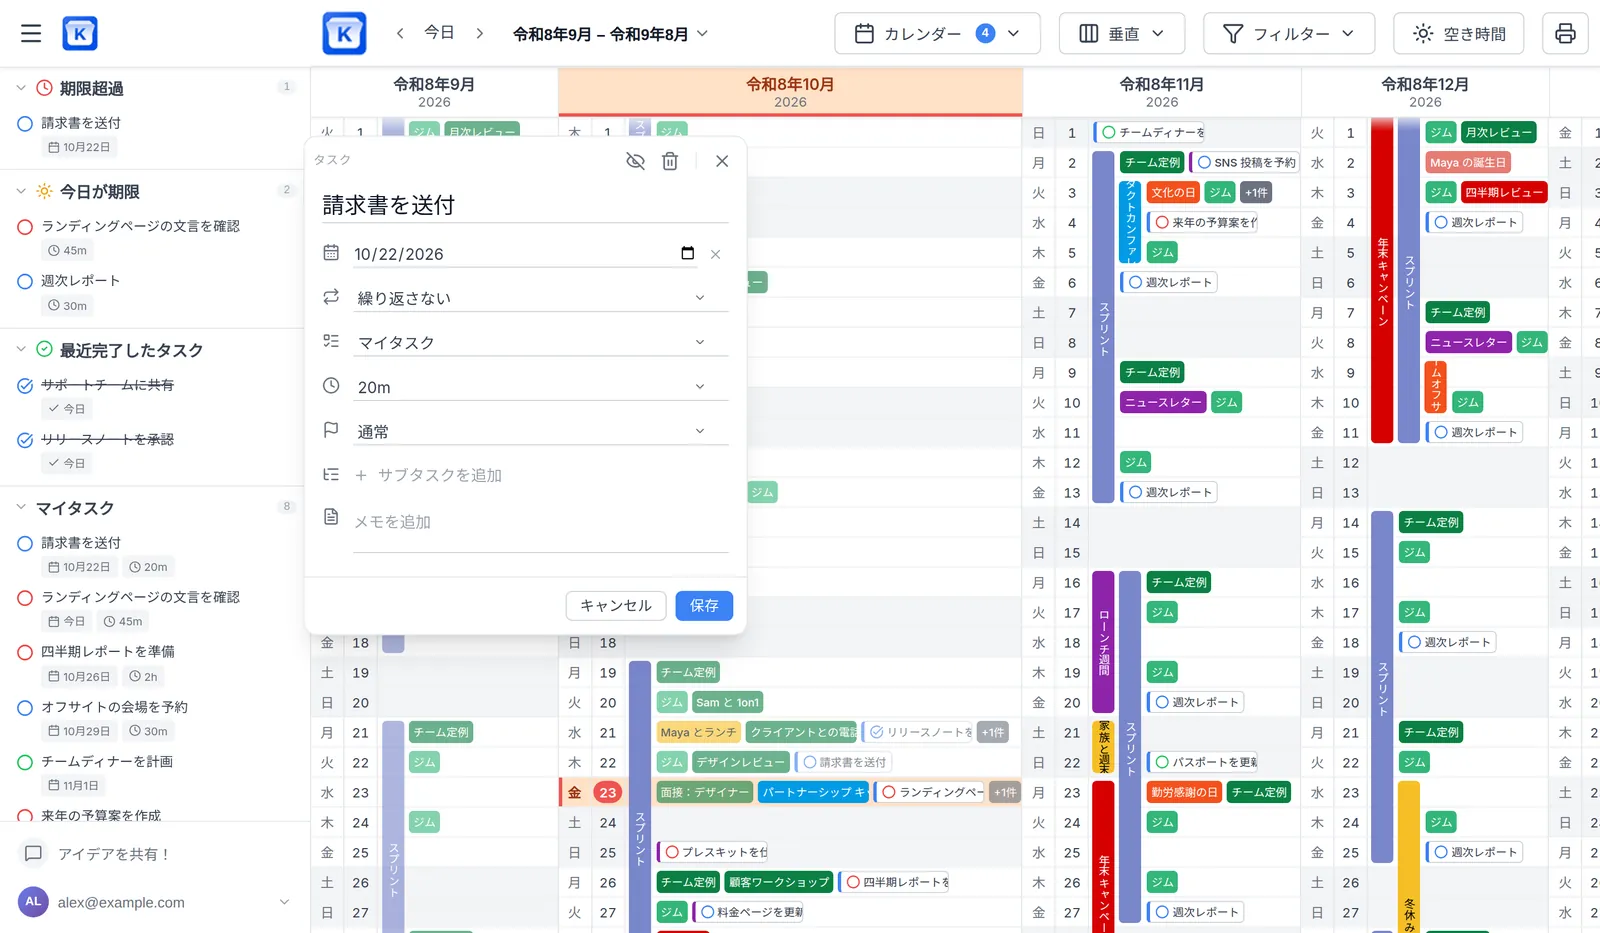Open the 文化の日 holiday event
This screenshot has width=1600, height=933.
(1172, 192)
